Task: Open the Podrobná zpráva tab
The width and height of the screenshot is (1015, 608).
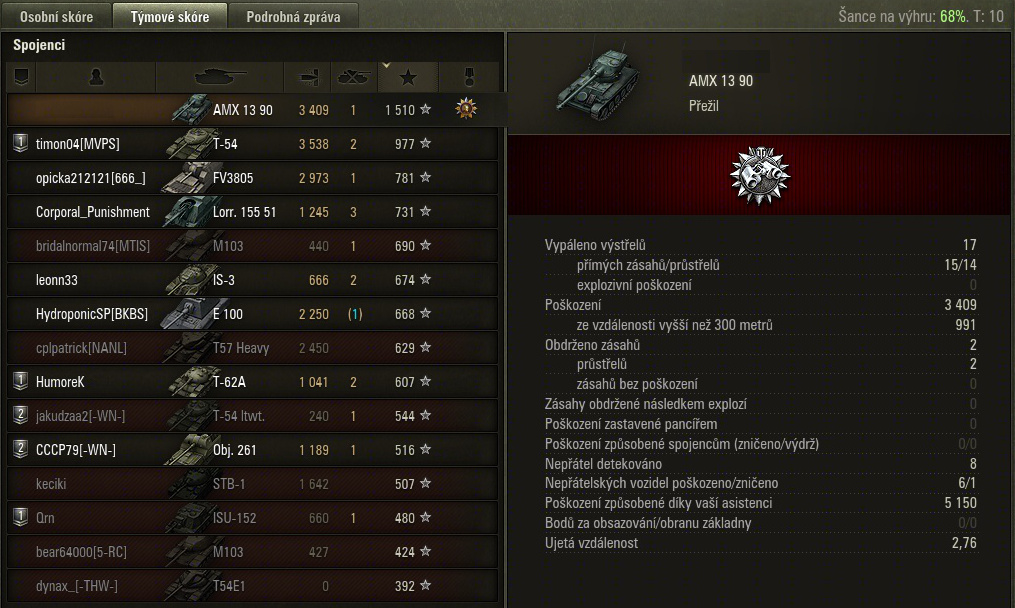Action: (293, 16)
